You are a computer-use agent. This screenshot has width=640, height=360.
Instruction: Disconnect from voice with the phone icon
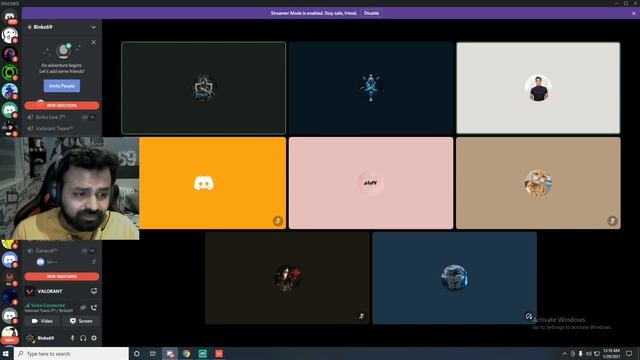[x=94, y=307]
